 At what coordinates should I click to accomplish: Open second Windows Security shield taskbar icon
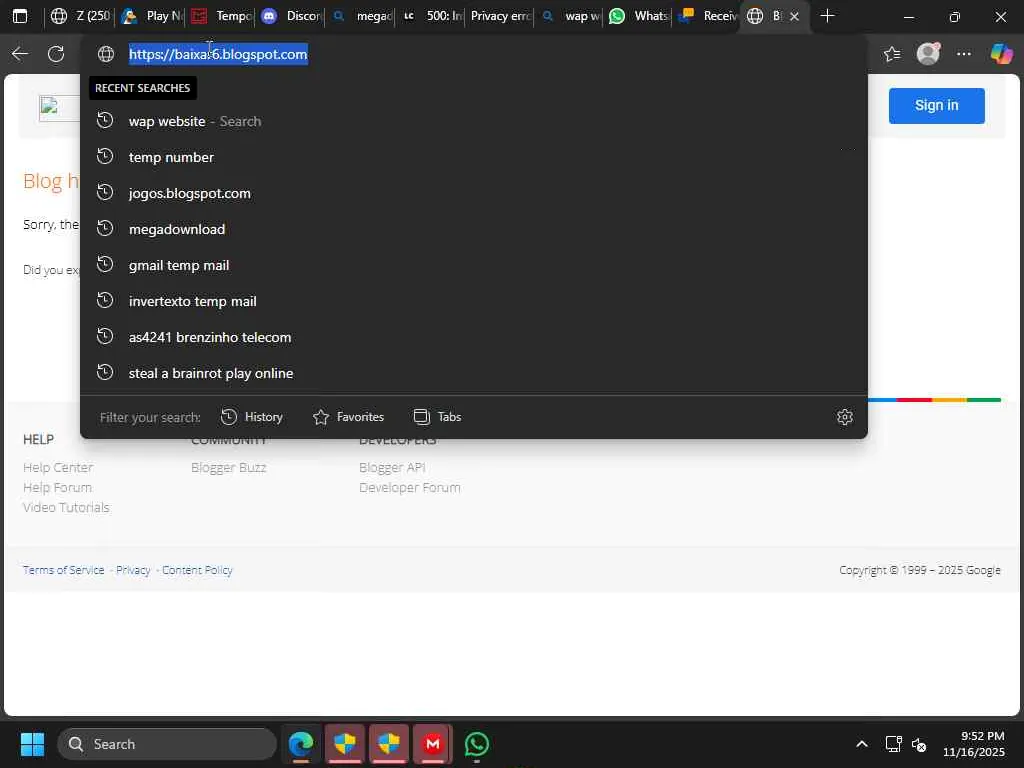[x=389, y=744]
